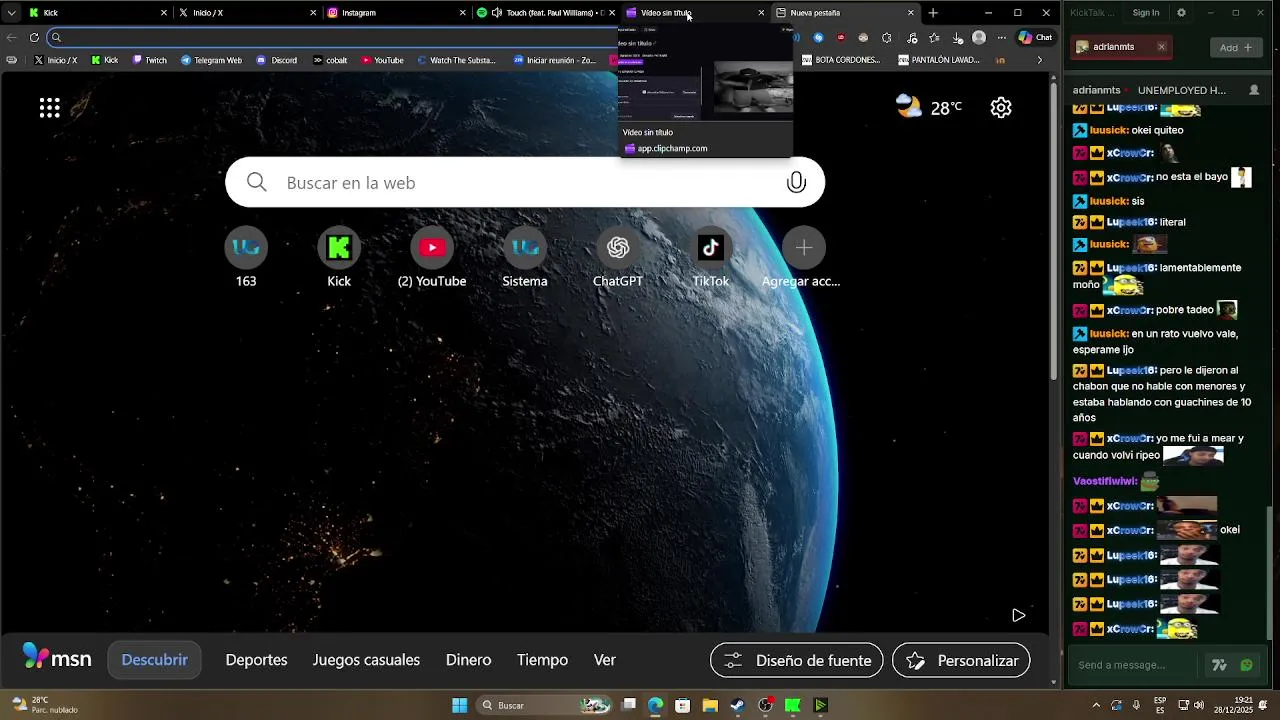The image size is (1280, 720).
Task: Close the adrianmts chatroom tab
Action: tap(1161, 47)
